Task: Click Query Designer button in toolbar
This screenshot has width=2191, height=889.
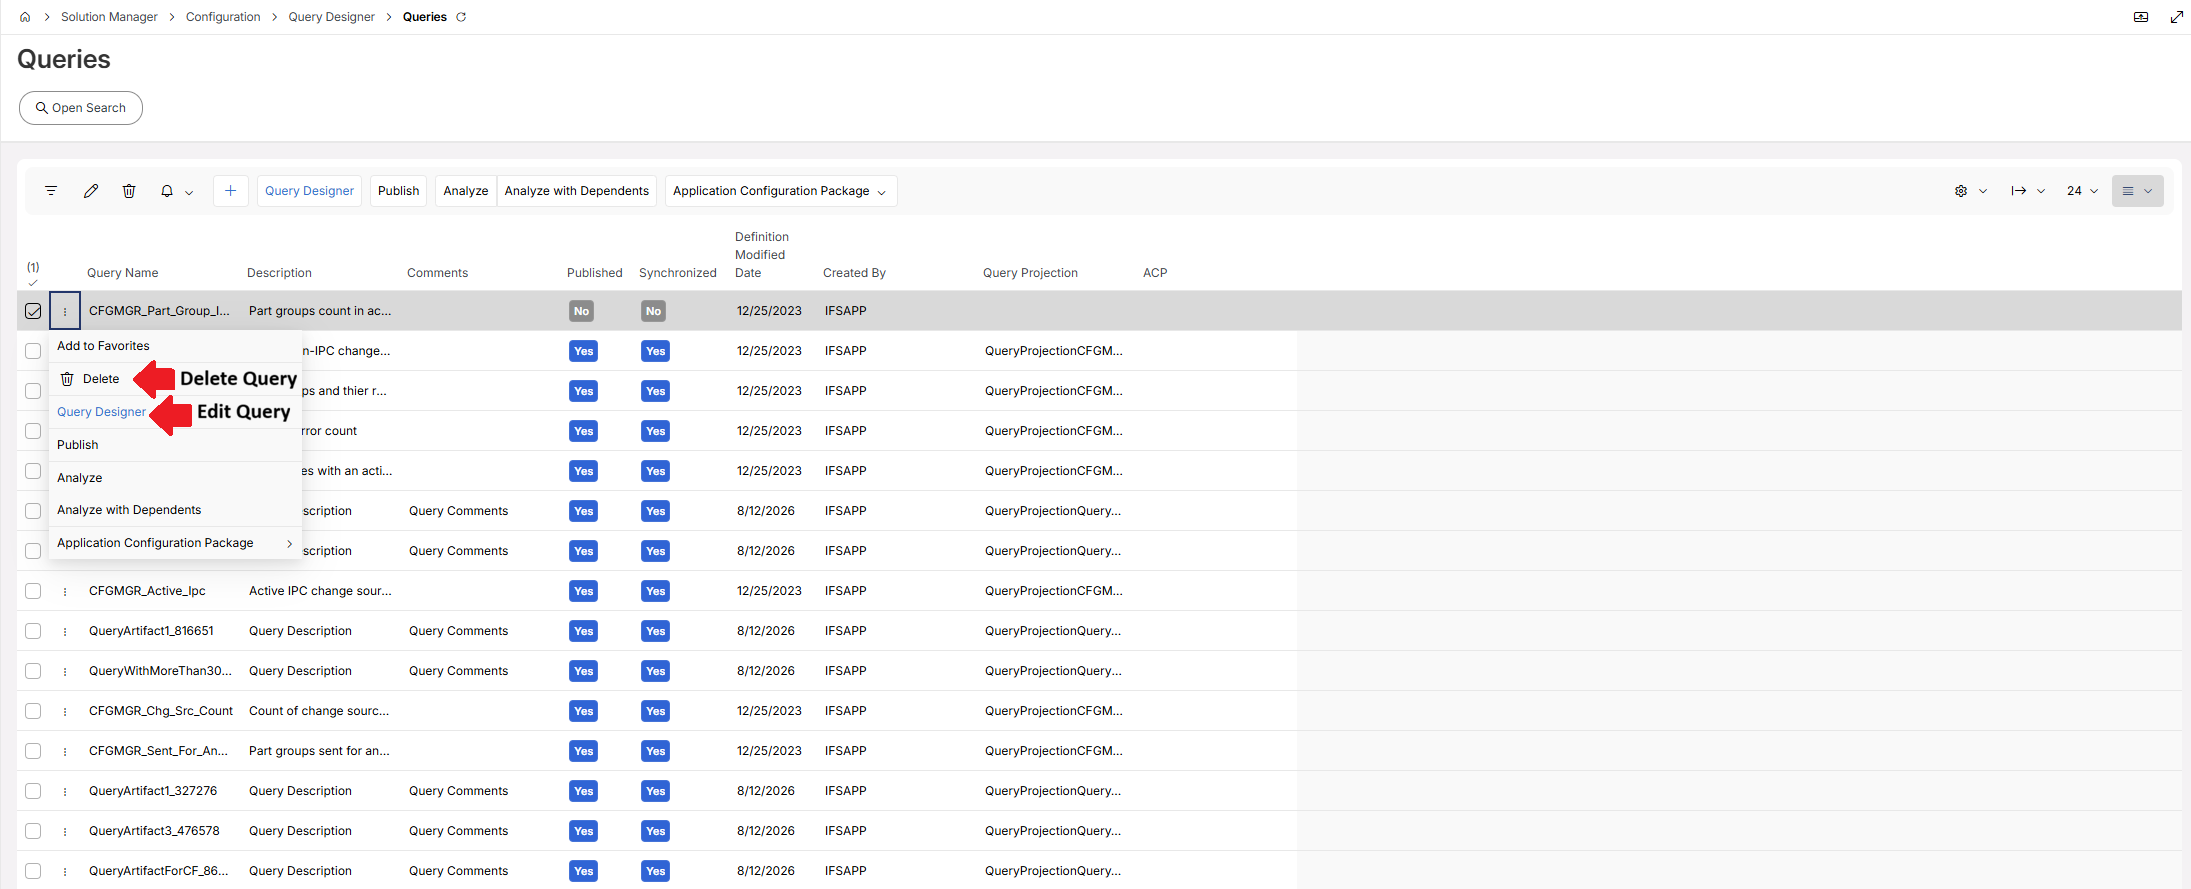Action: click(309, 191)
